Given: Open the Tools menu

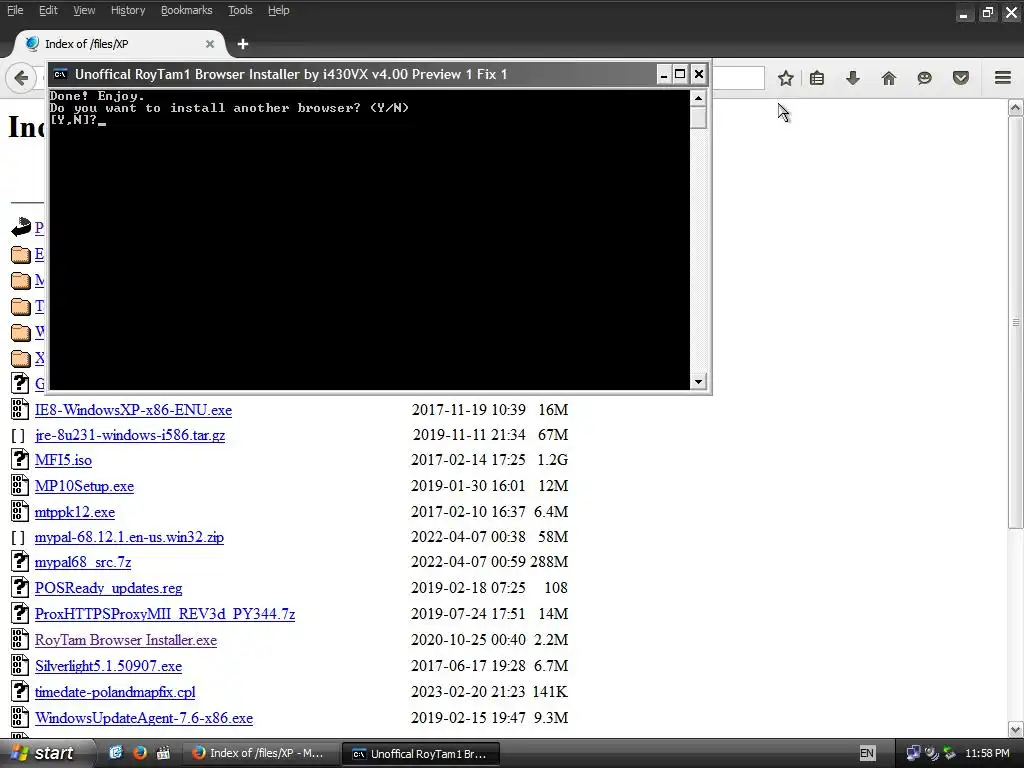Looking at the screenshot, I should 240,10.
